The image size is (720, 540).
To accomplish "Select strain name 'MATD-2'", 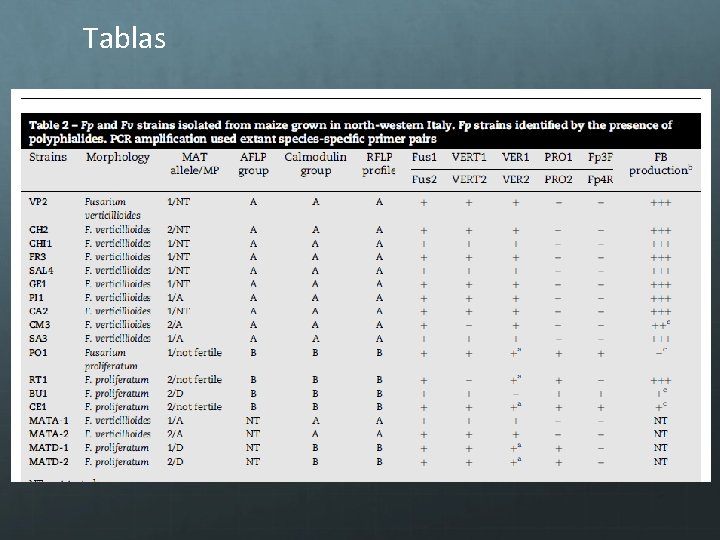I will coord(49,461).
